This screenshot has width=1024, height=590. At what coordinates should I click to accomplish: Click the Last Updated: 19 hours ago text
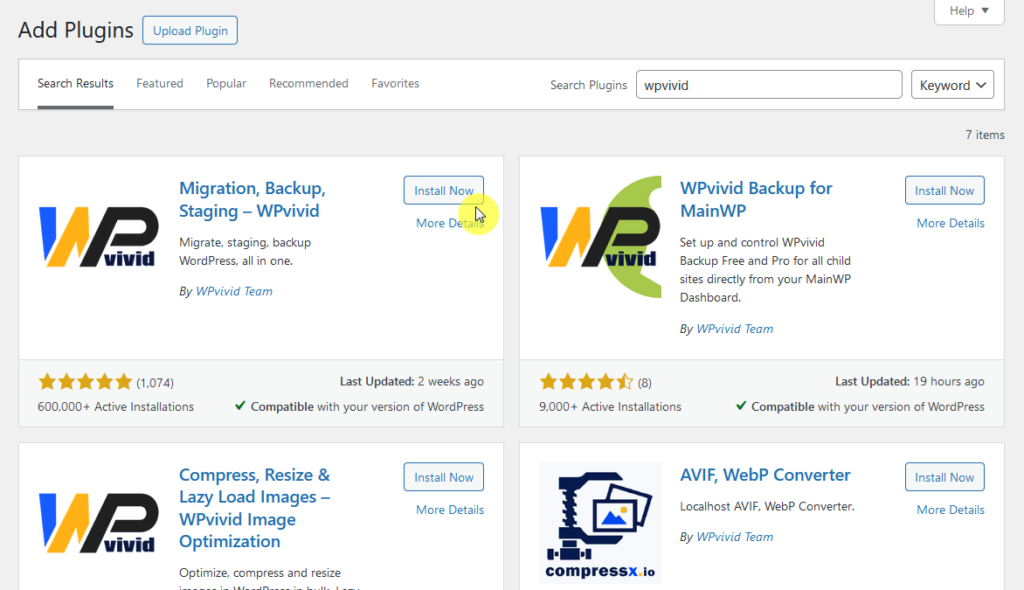910,381
